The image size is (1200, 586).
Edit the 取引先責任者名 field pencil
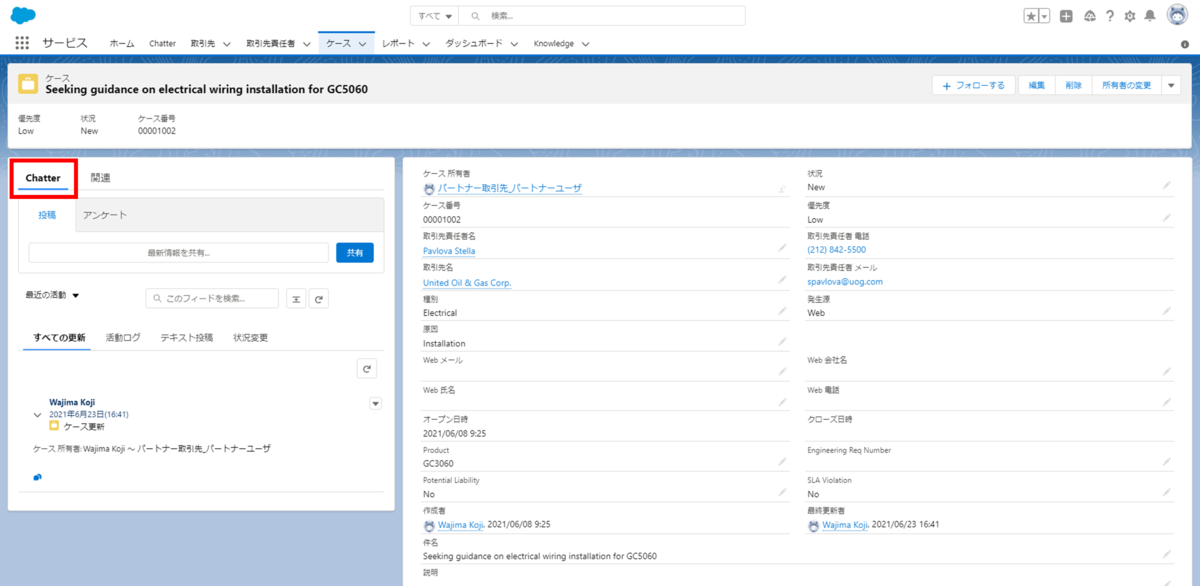click(782, 248)
